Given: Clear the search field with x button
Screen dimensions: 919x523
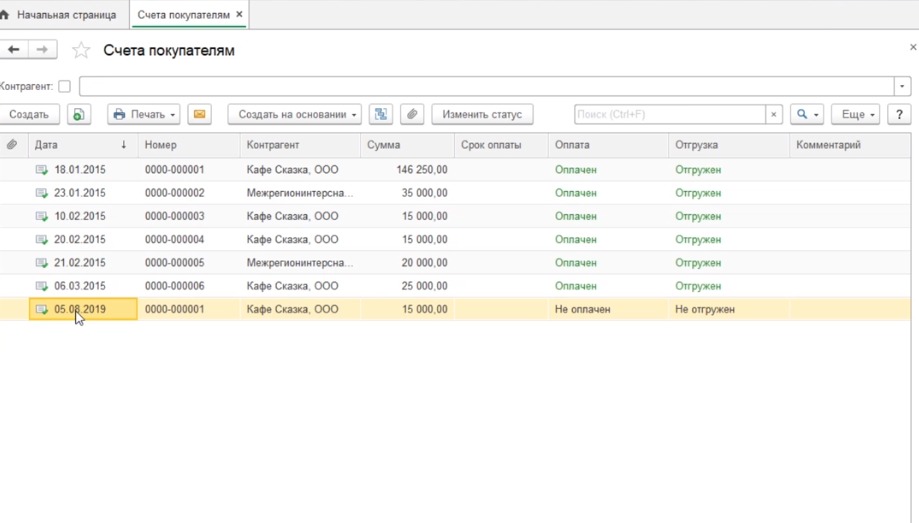Looking at the screenshot, I should (773, 115).
